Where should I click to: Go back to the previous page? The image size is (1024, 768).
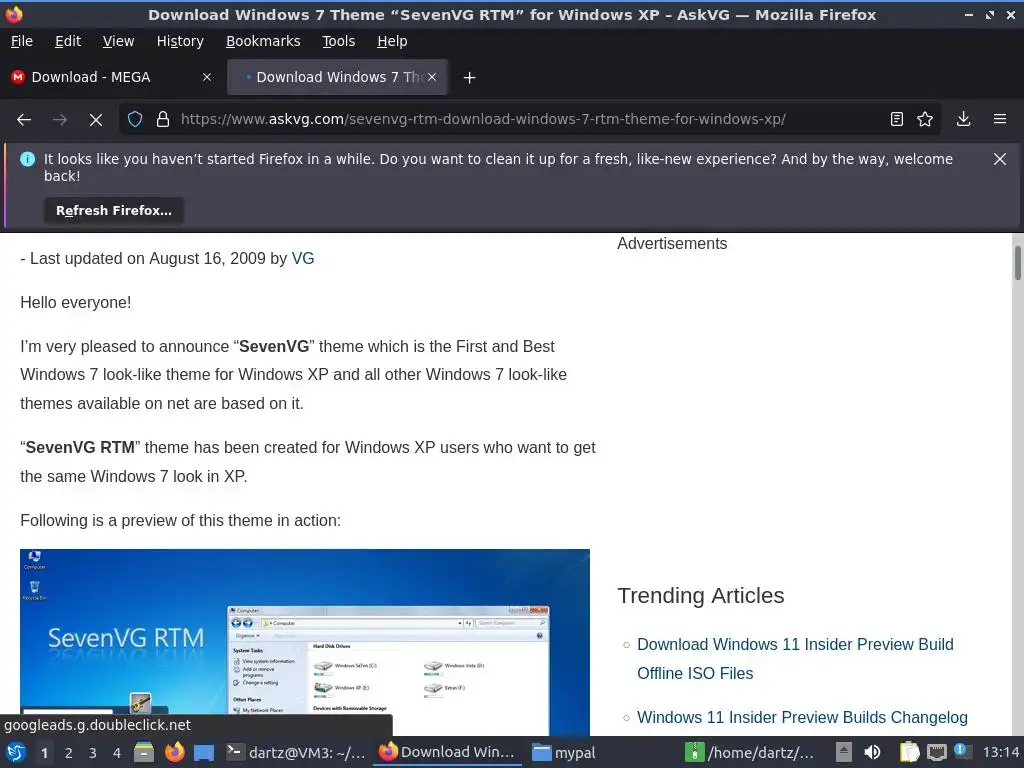tap(24, 120)
